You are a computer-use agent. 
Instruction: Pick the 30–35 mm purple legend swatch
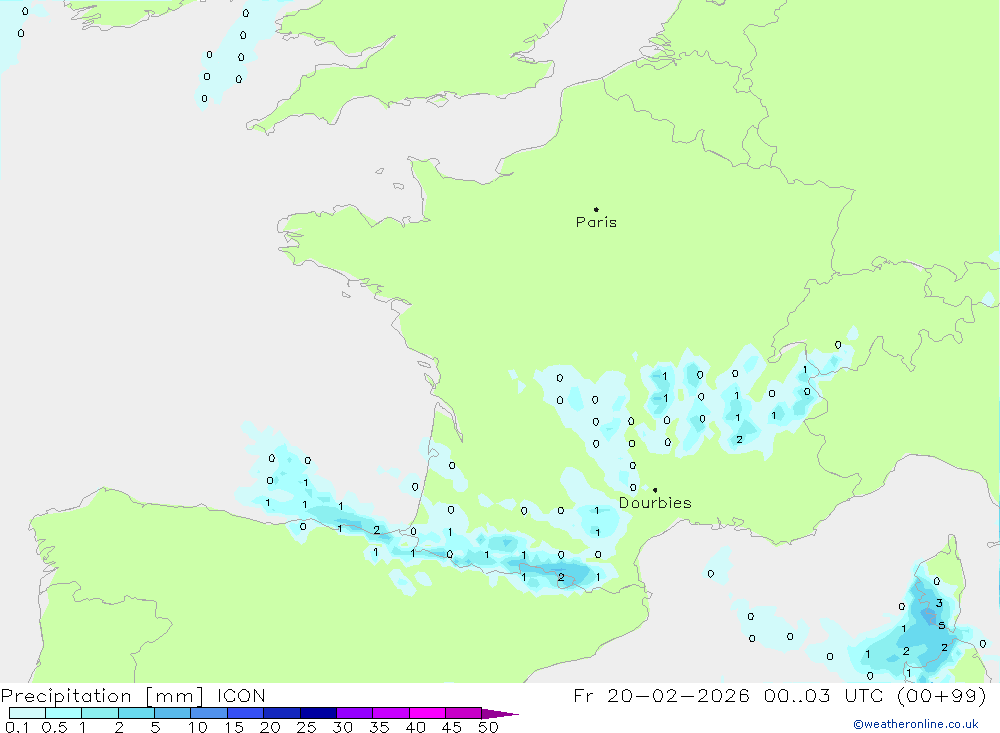tap(354, 713)
